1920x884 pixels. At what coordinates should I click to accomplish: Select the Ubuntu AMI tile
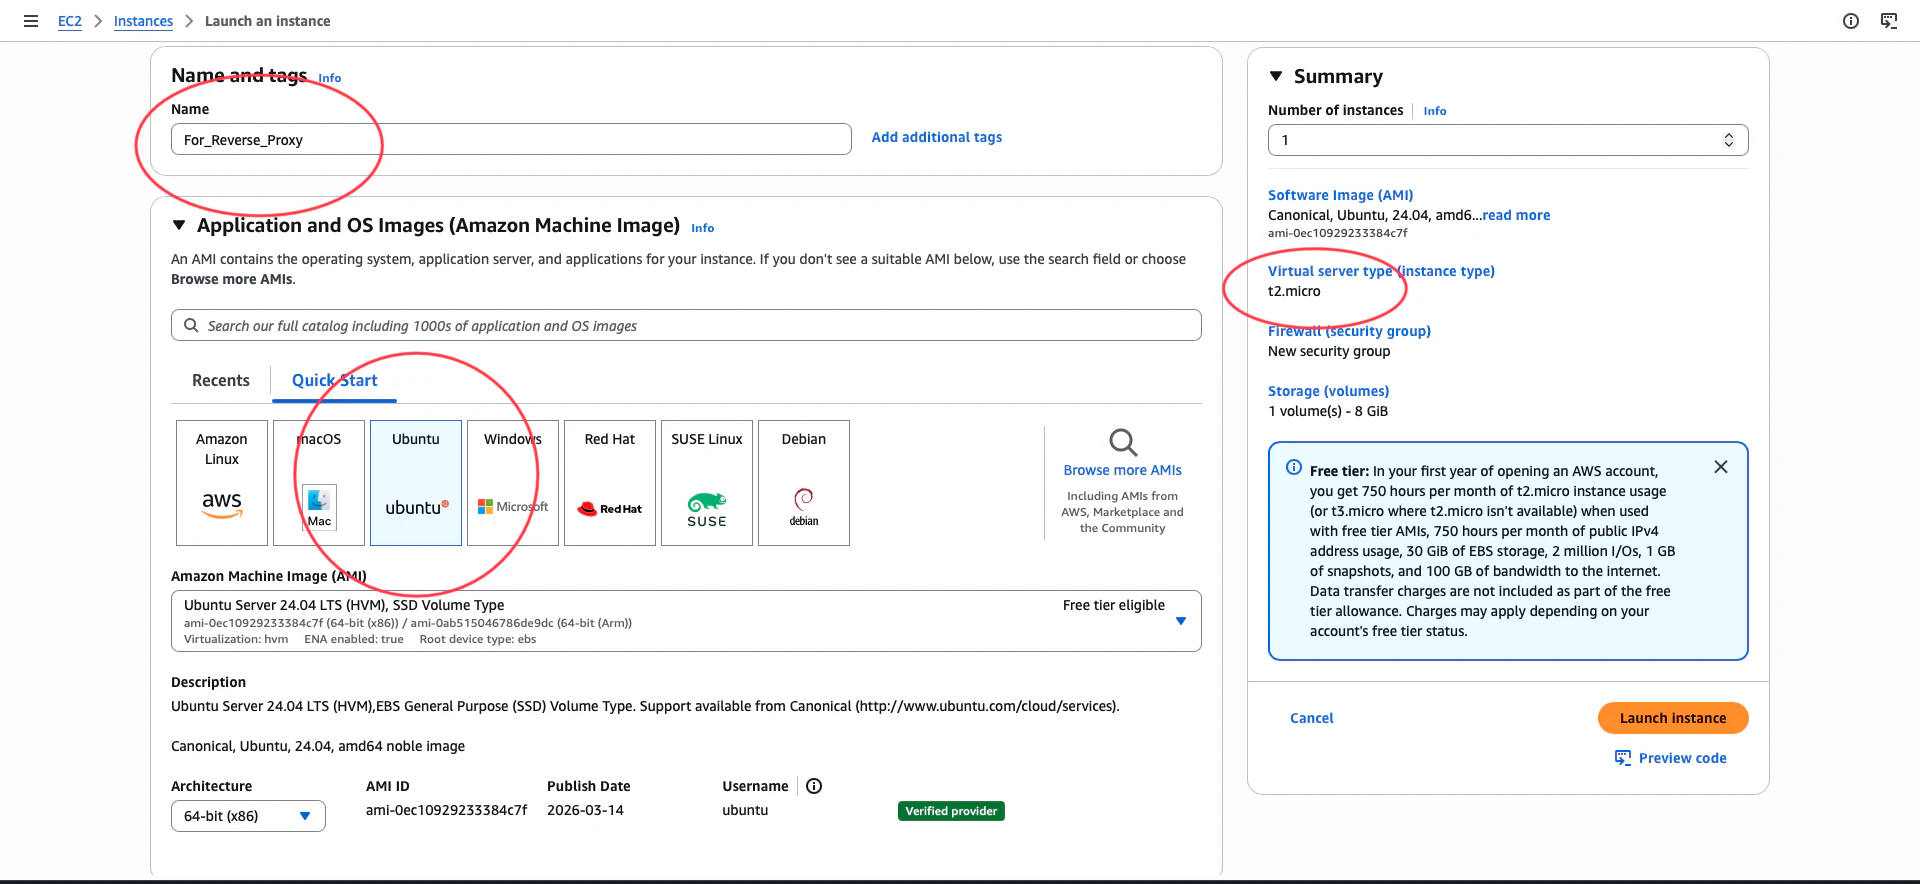[x=416, y=483]
